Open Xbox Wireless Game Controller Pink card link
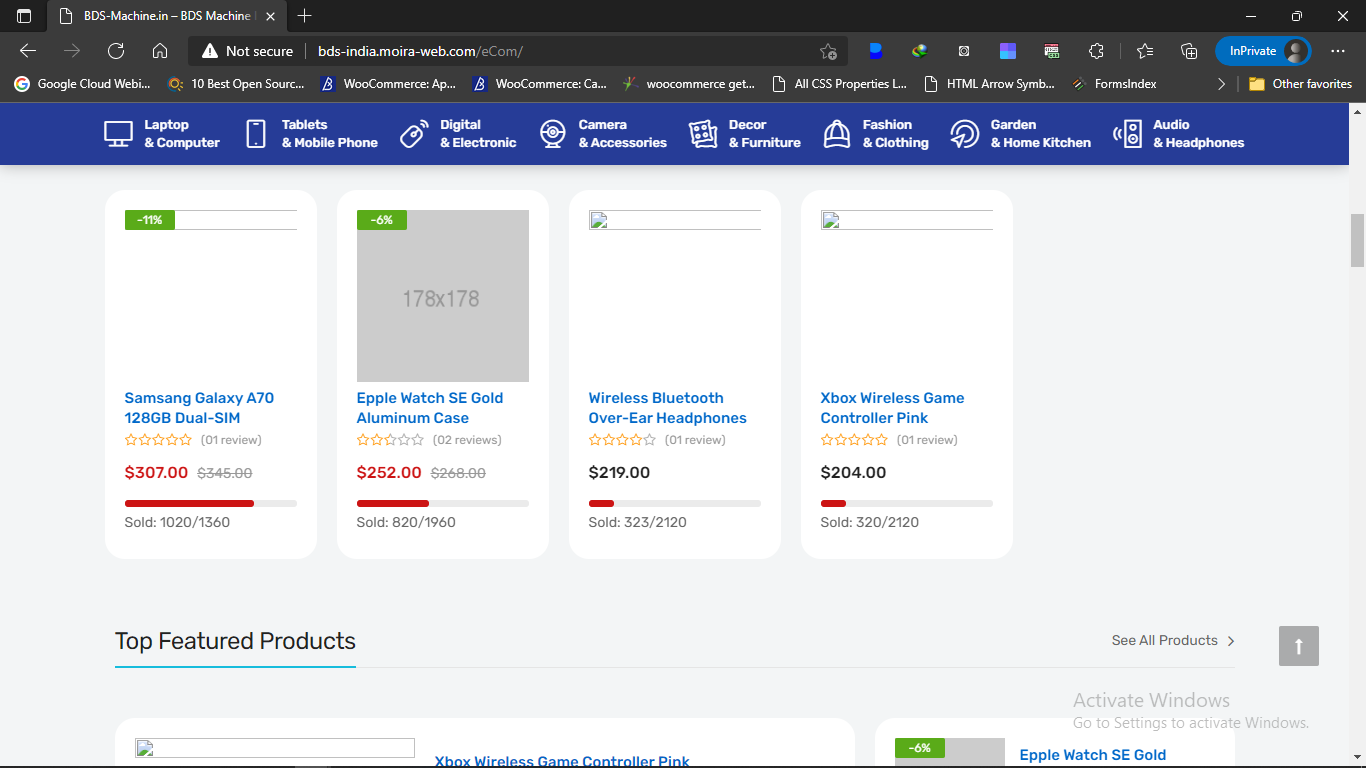1366x768 pixels. pyautogui.click(x=892, y=408)
